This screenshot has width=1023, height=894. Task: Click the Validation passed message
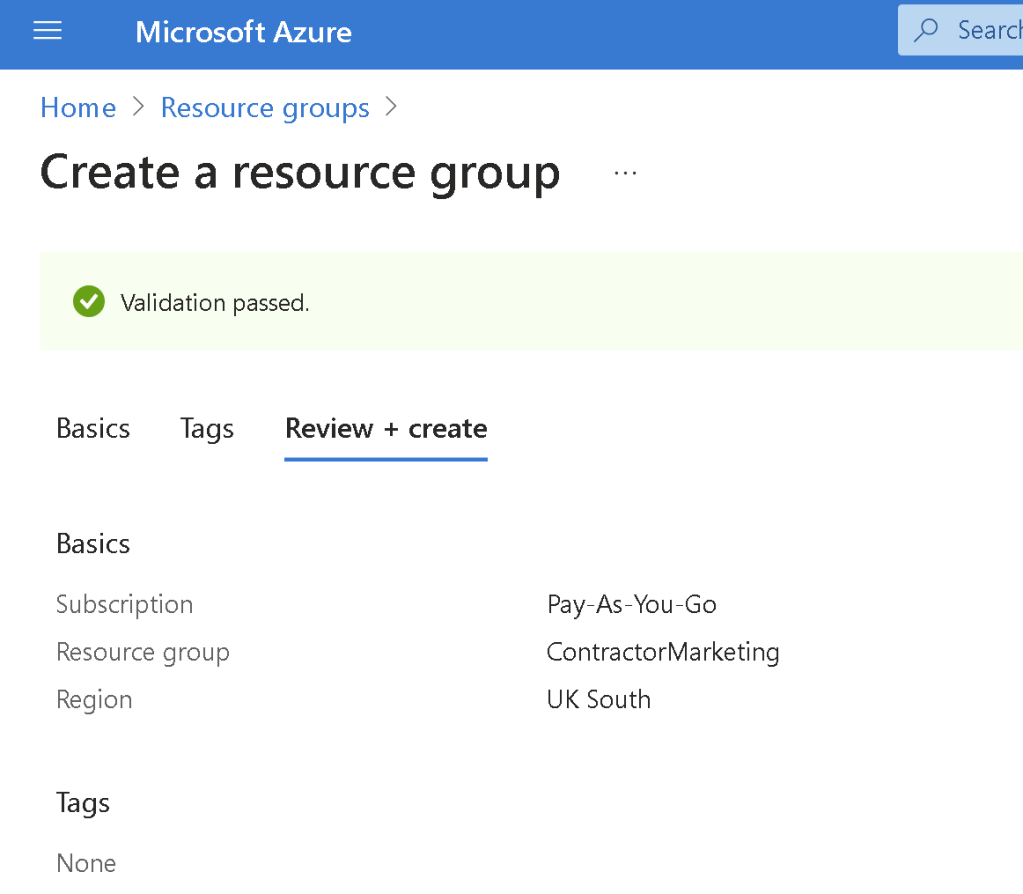[215, 303]
